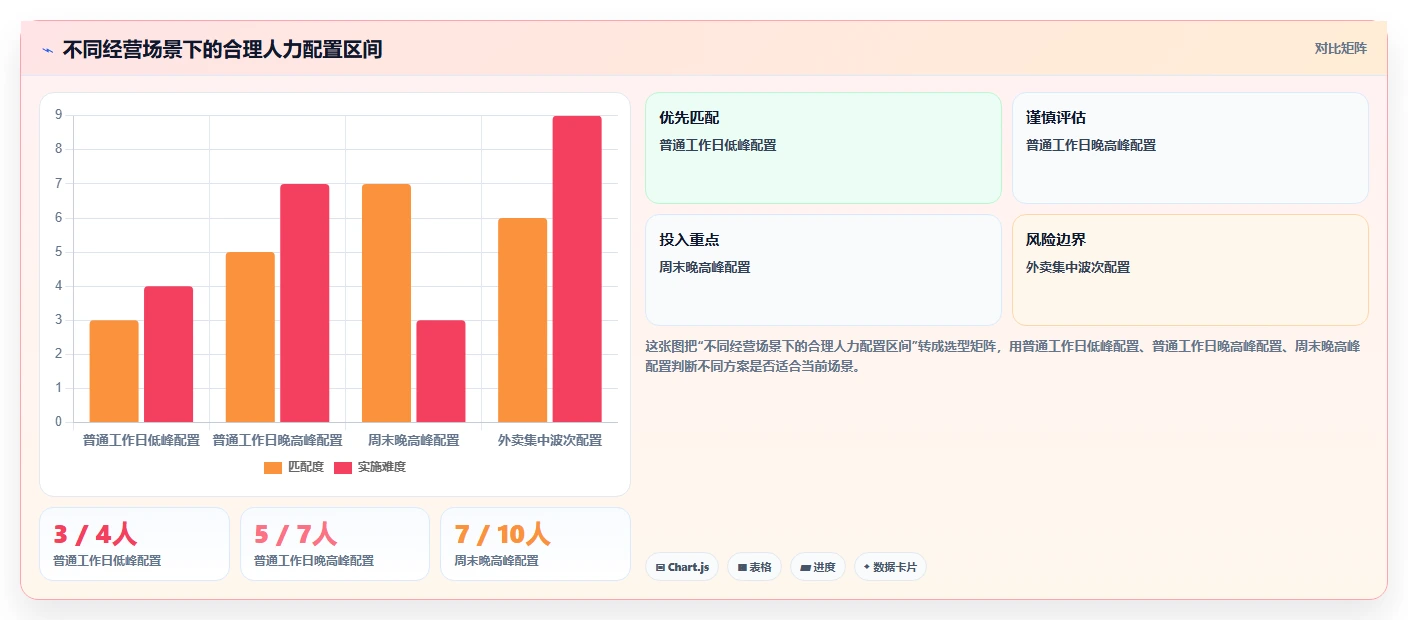Click the x-axis label 普通工作日低峰配置
This screenshot has height=620, width=1408.
[141, 440]
